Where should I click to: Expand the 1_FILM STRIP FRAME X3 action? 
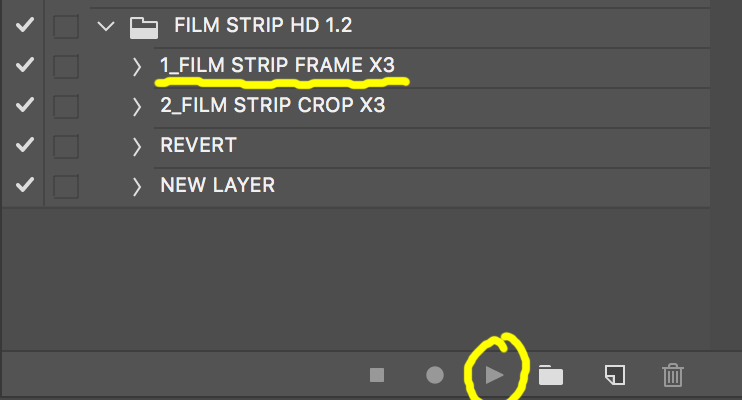(137, 67)
